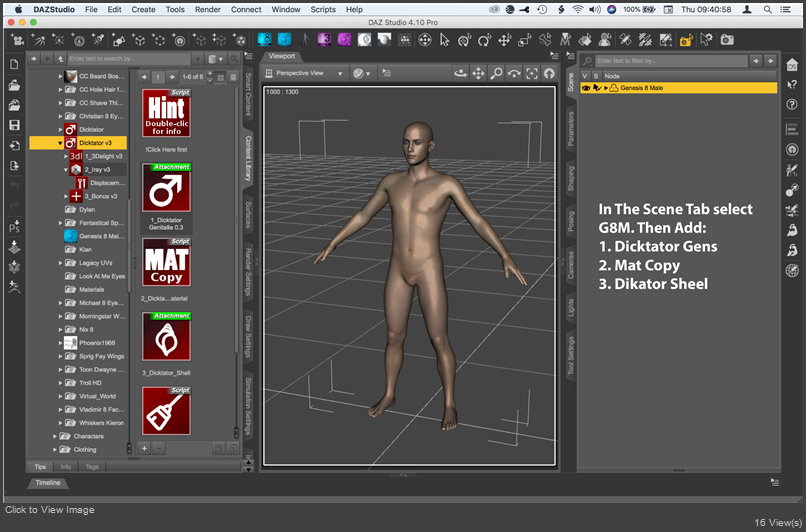
Task: Frame the selected object in viewport
Action: click(532, 74)
